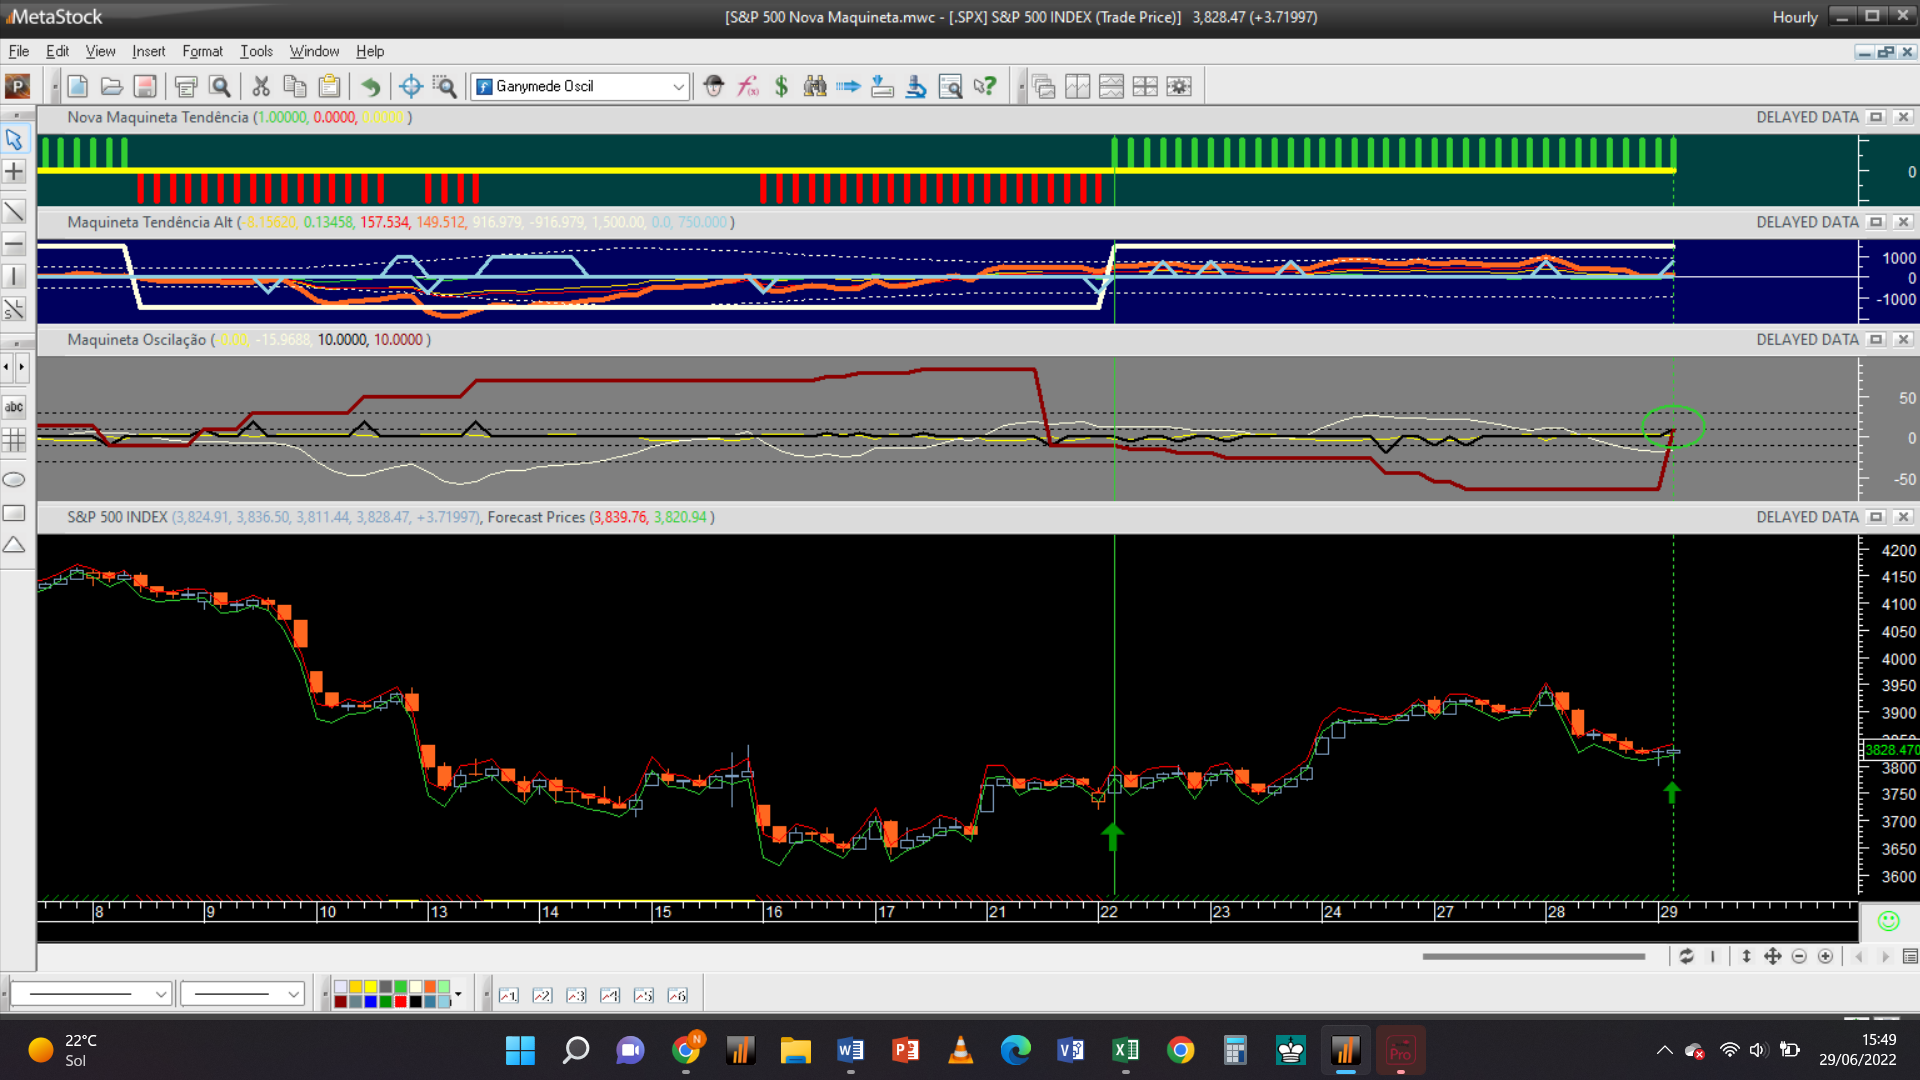Click the Expert Advisor icon with the hat
Viewport: 1920px width, 1080px height.
[713, 87]
